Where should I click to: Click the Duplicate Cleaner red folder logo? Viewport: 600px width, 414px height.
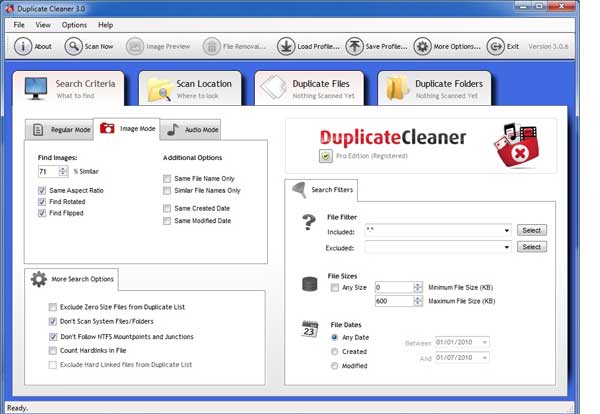[517, 145]
